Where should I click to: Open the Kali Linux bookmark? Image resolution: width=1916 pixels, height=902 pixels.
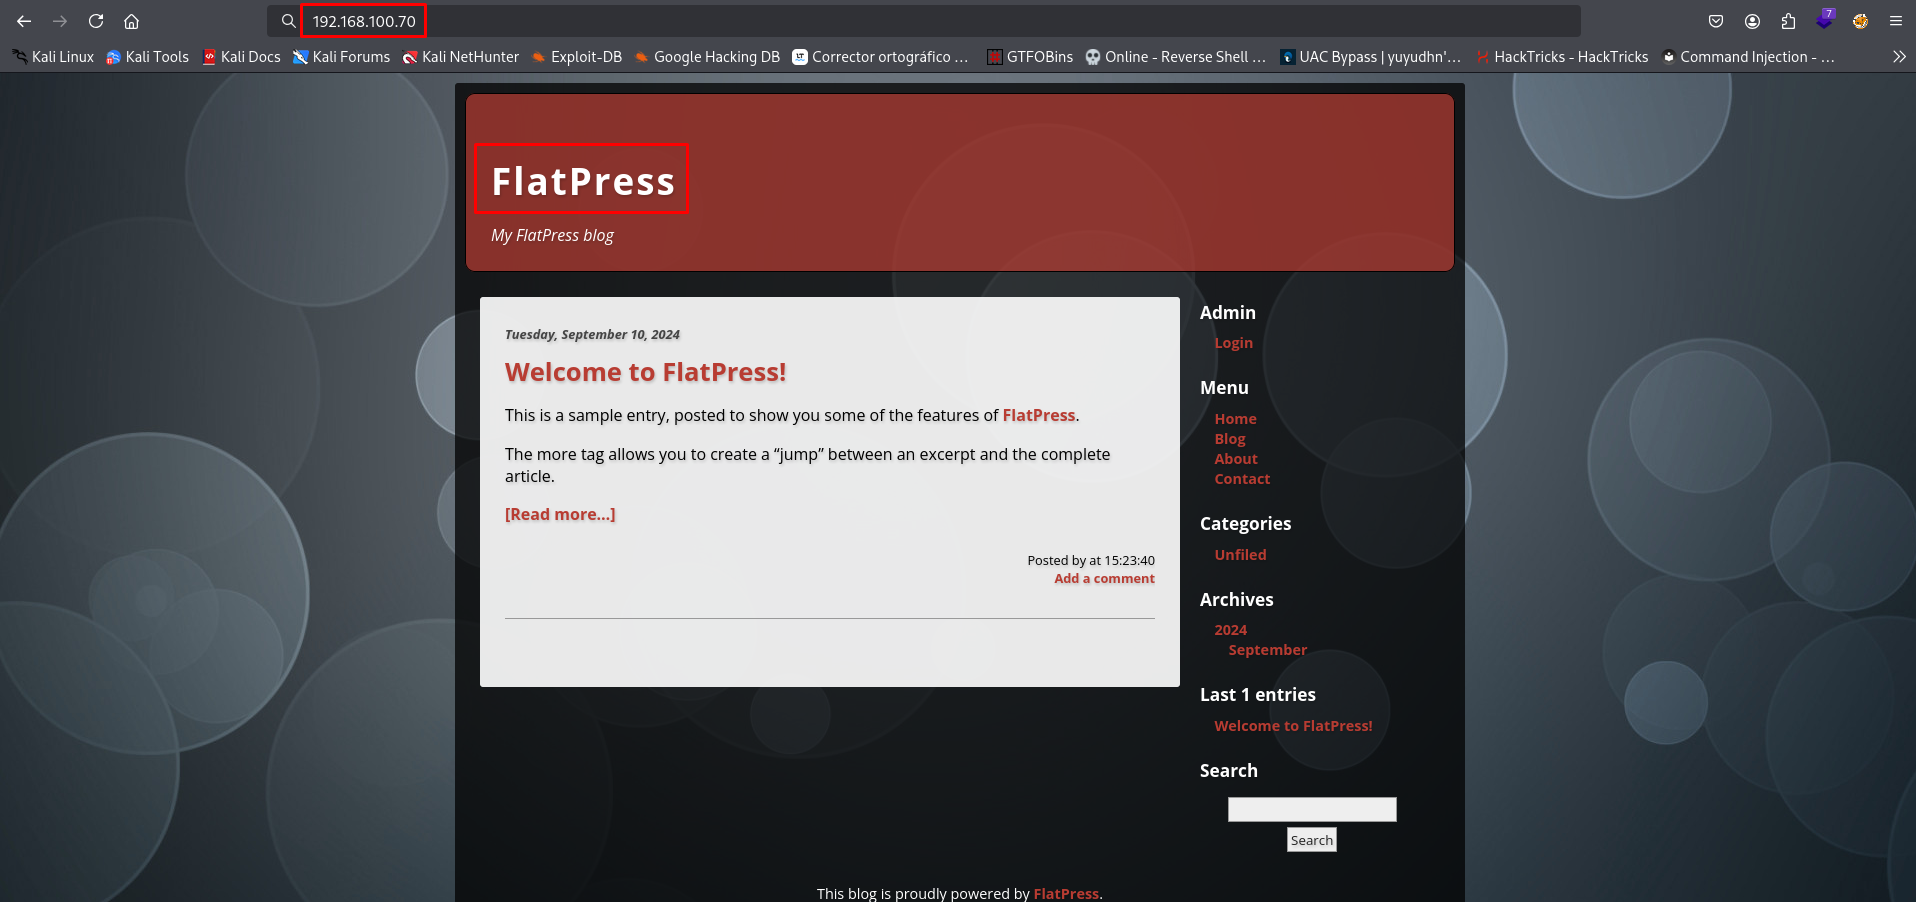53,57
